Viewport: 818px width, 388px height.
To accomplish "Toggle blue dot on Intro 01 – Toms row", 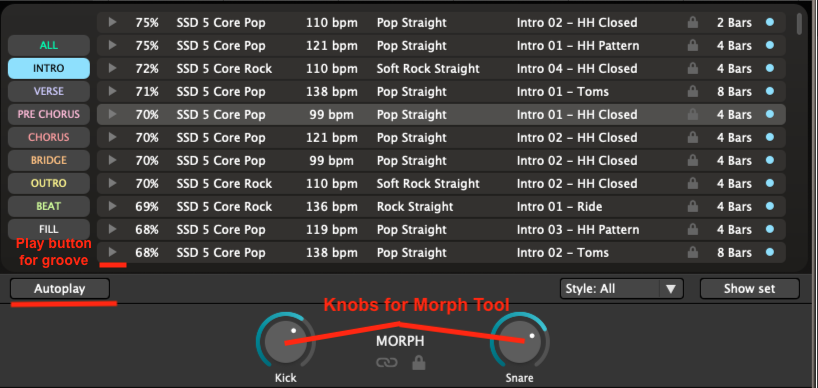I will coord(769,91).
